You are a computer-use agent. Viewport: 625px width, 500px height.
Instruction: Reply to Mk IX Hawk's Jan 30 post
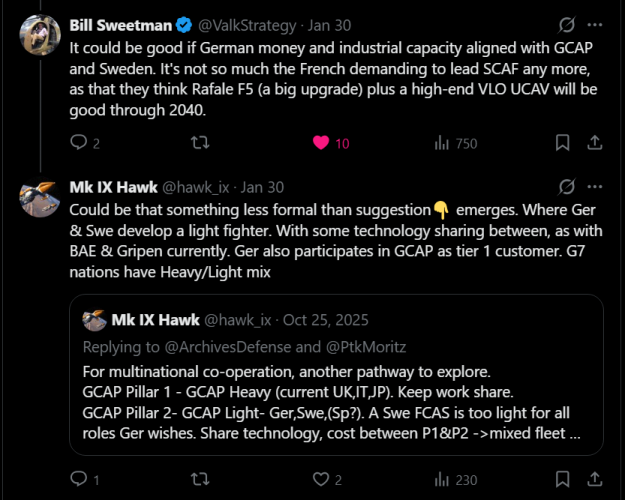coord(79,479)
